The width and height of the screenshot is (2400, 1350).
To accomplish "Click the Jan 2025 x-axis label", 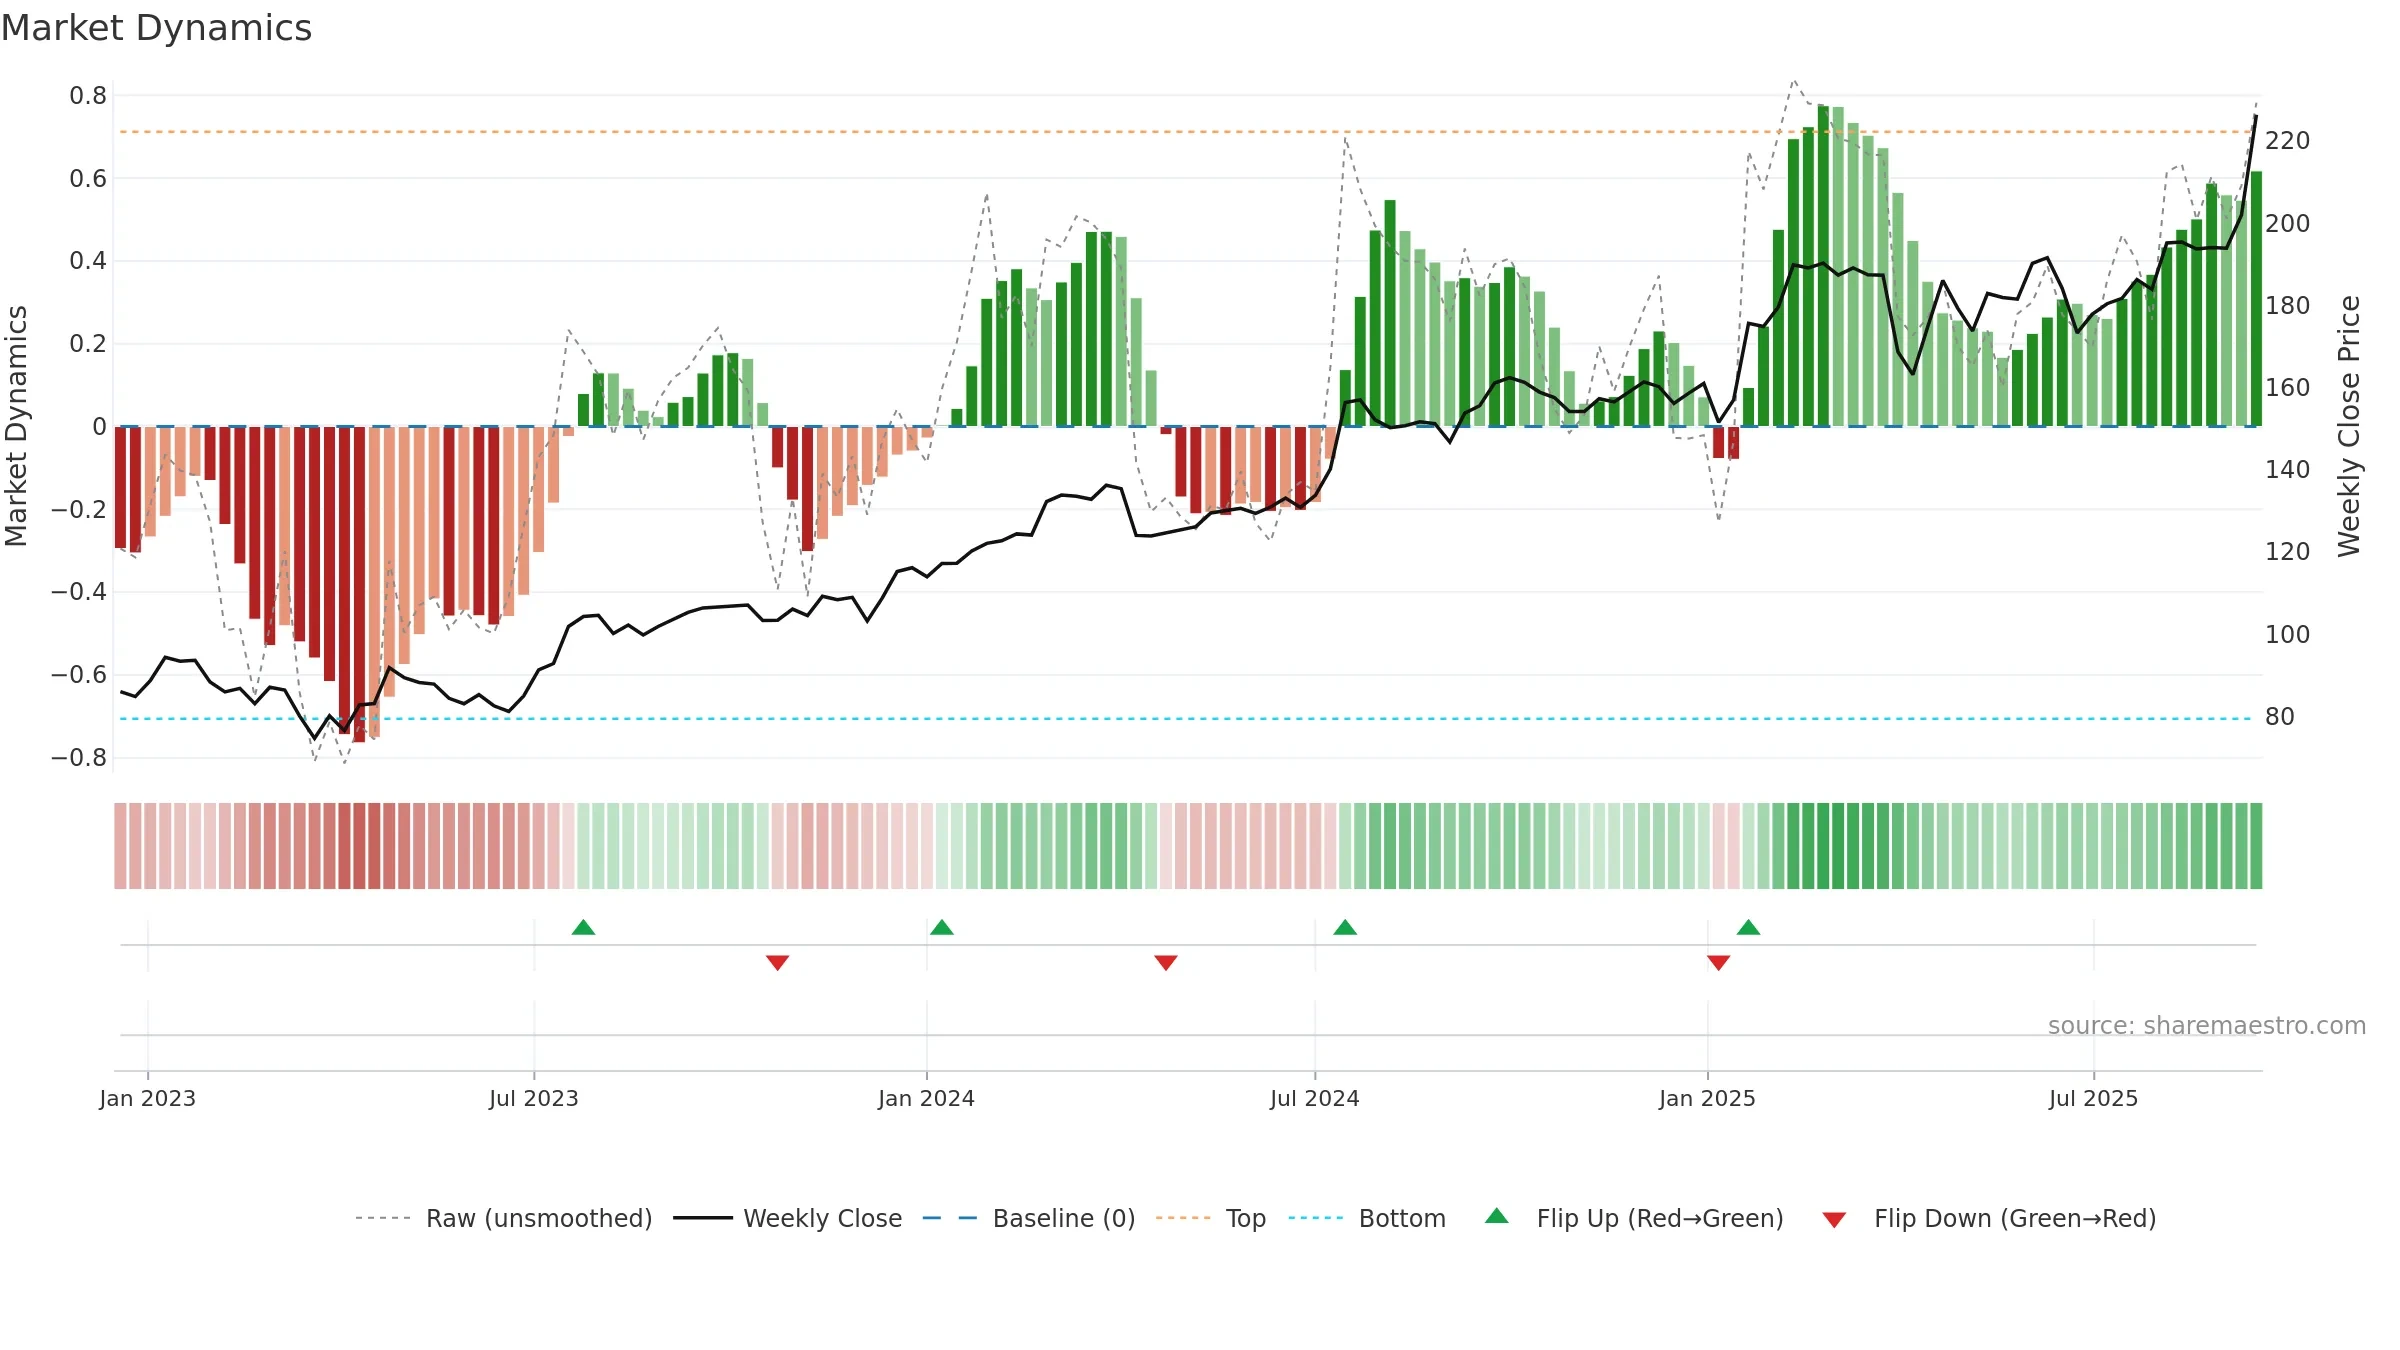I will pyautogui.click(x=1708, y=1098).
